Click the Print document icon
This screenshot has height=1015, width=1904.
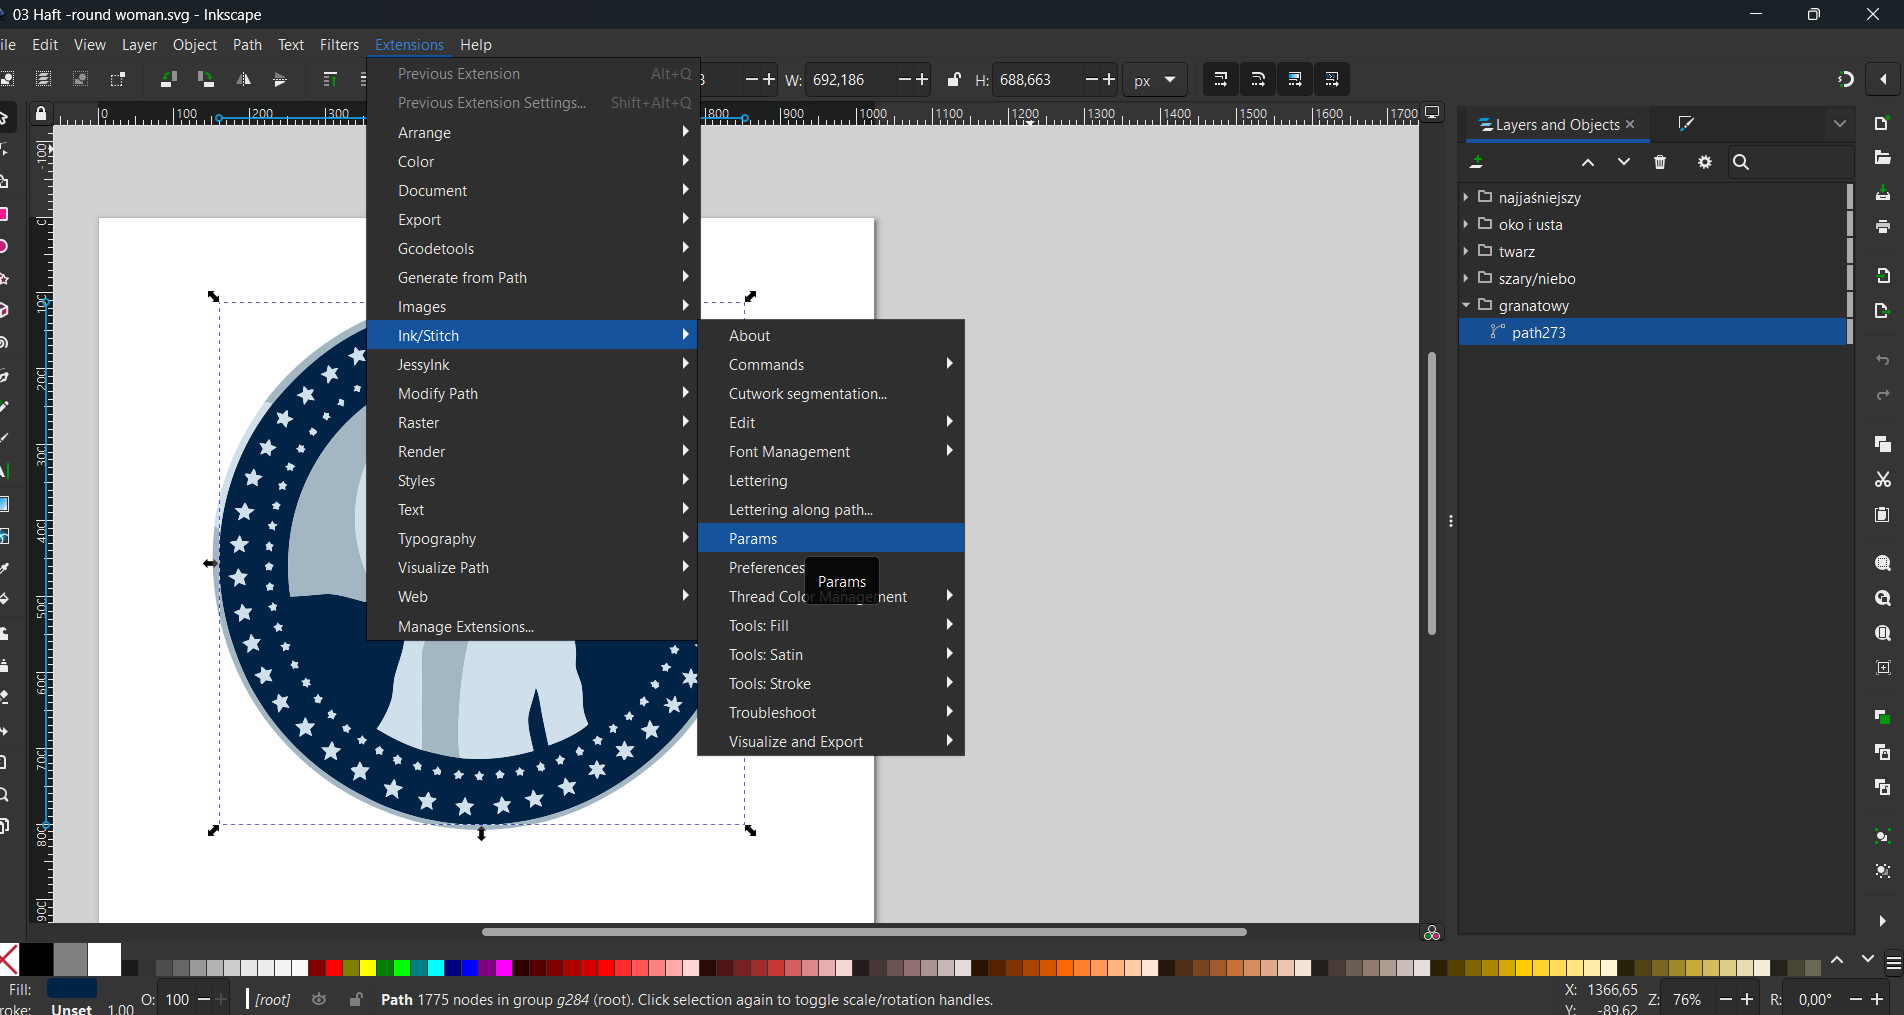coord(1882,227)
